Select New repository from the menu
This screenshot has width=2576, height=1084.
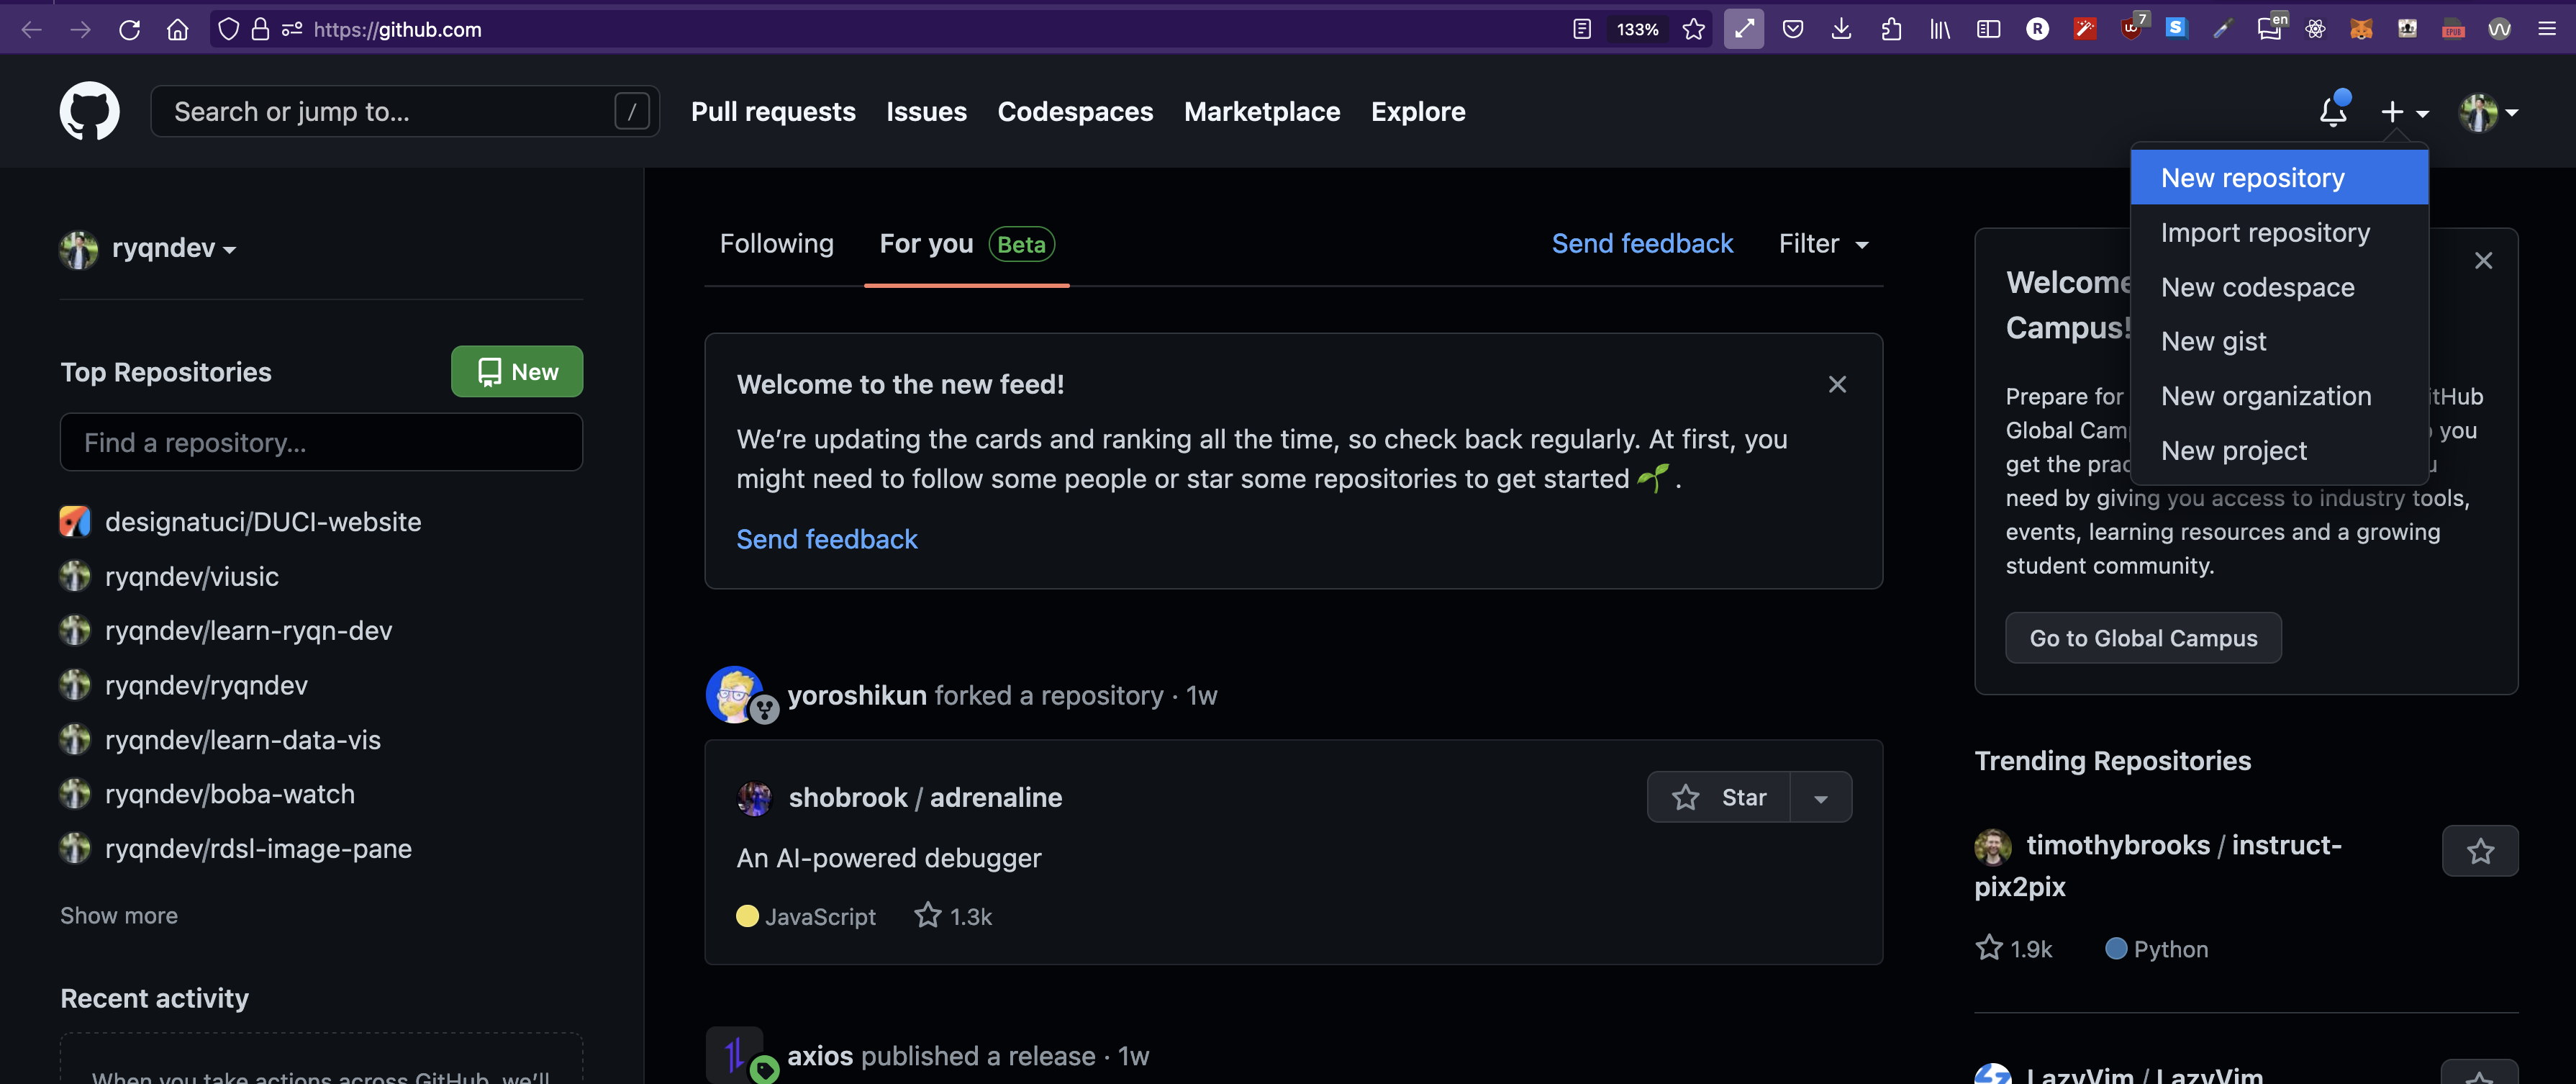click(2279, 178)
